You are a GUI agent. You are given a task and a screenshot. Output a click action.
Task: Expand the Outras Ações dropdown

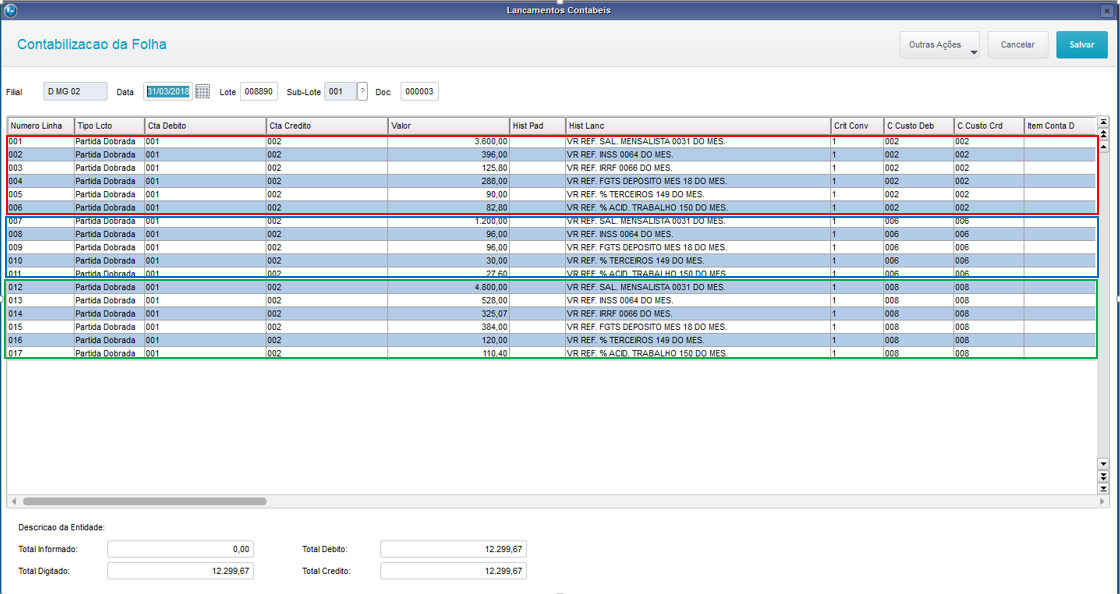click(939, 44)
